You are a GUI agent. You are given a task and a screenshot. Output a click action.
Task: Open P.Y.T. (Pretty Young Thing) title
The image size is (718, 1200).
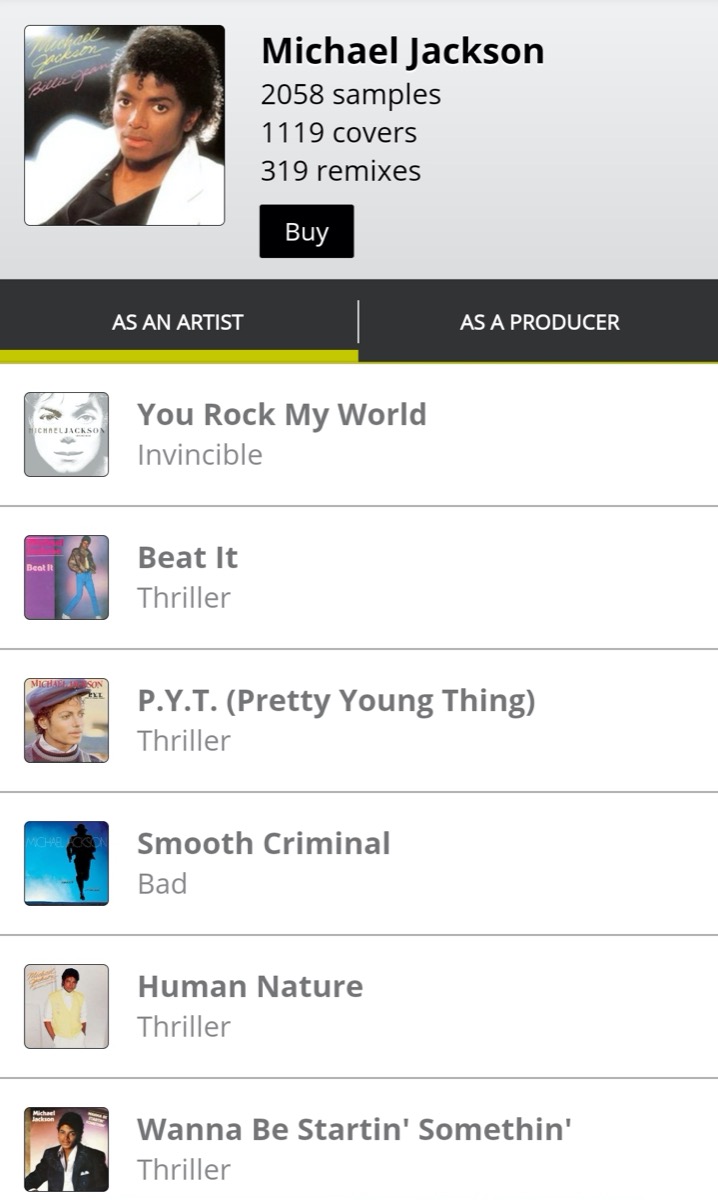pyautogui.click(x=336, y=701)
